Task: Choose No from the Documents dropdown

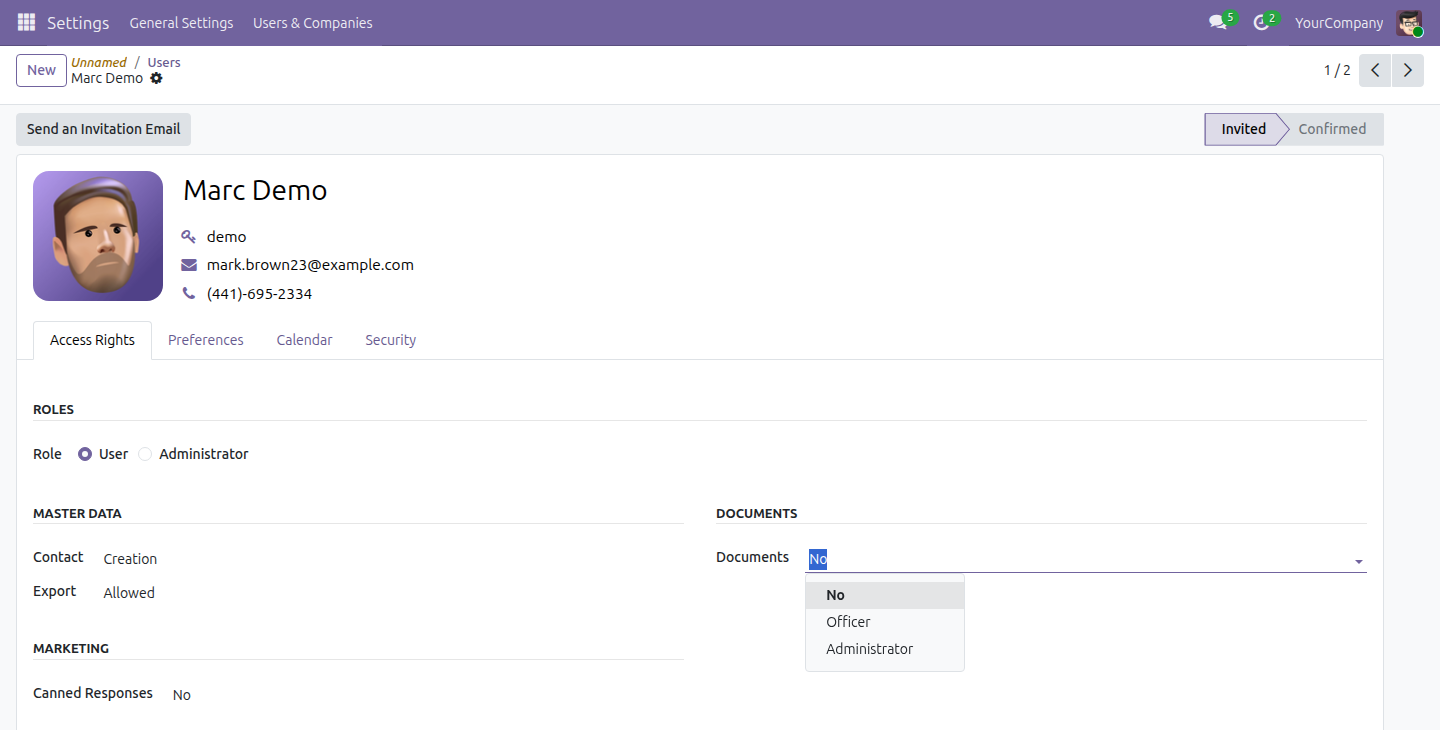Action: tap(885, 595)
